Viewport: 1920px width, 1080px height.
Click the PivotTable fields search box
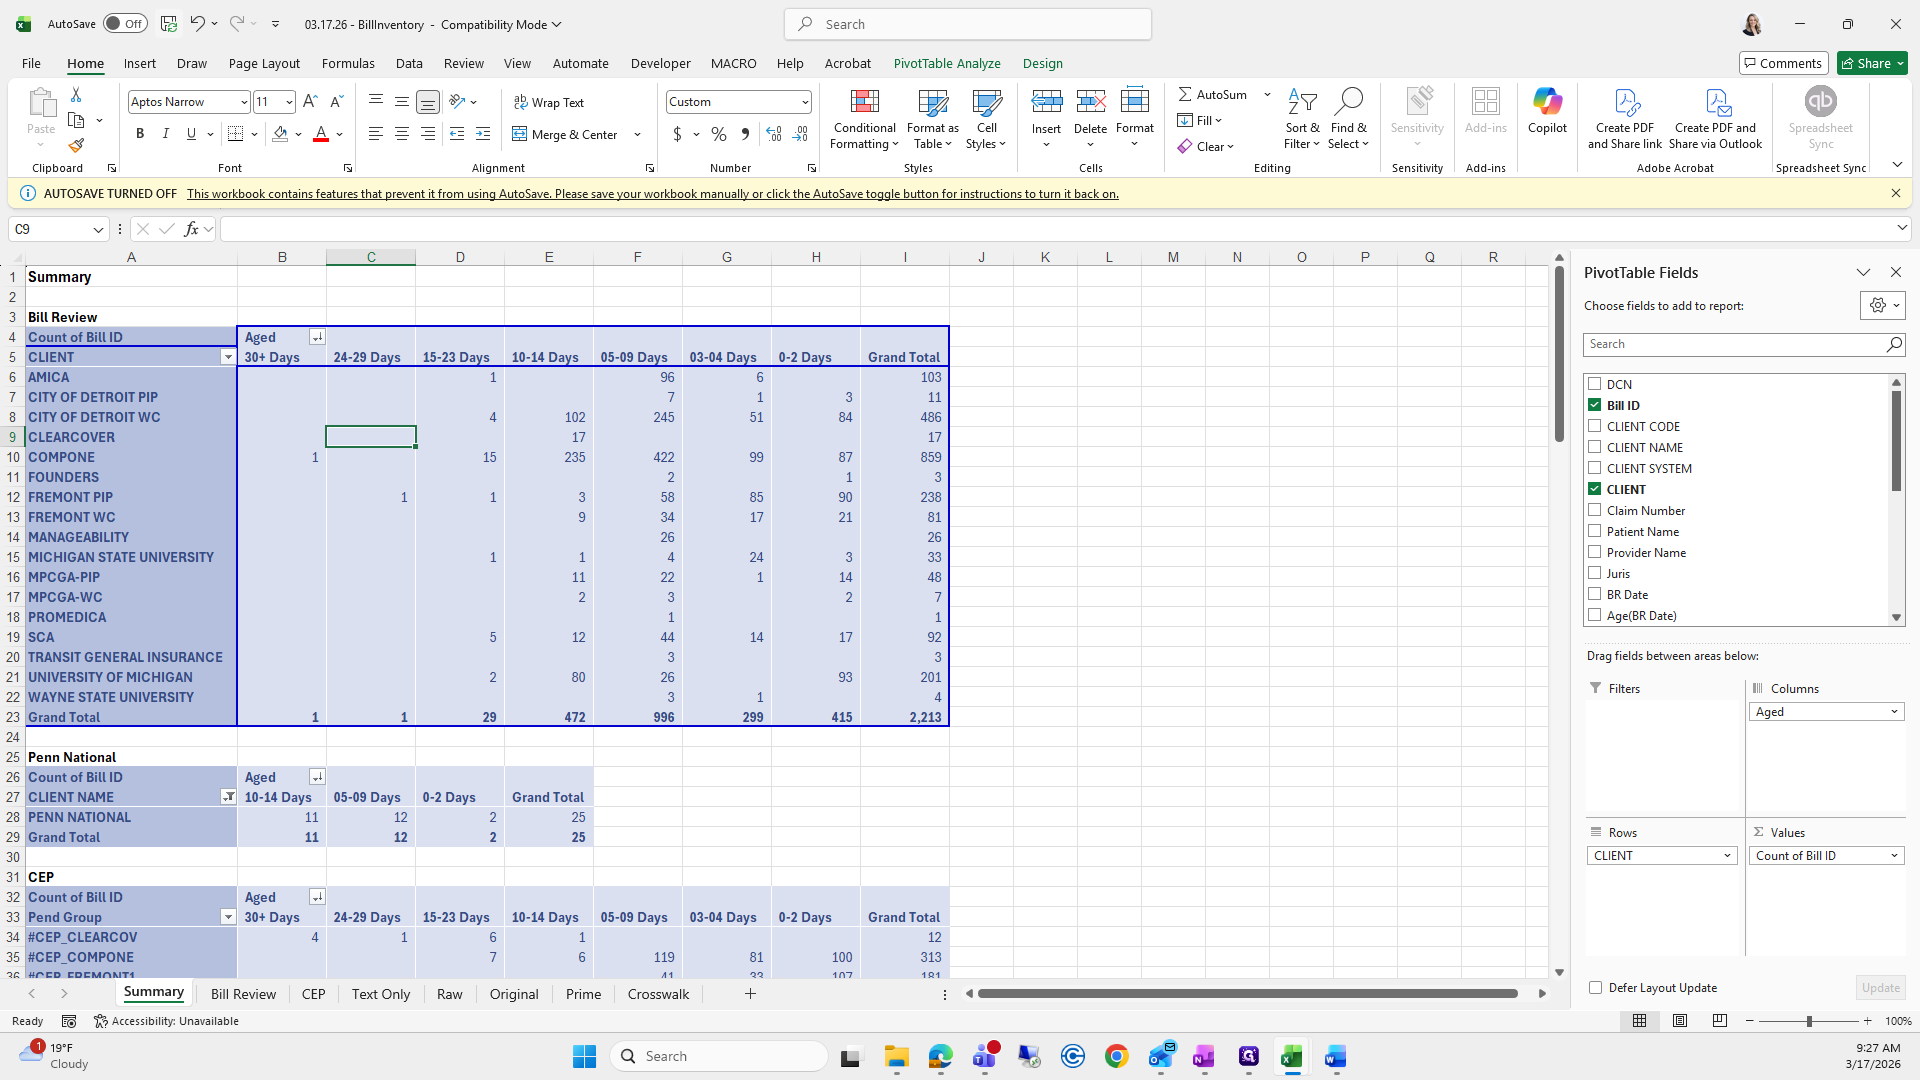(x=1735, y=344)
